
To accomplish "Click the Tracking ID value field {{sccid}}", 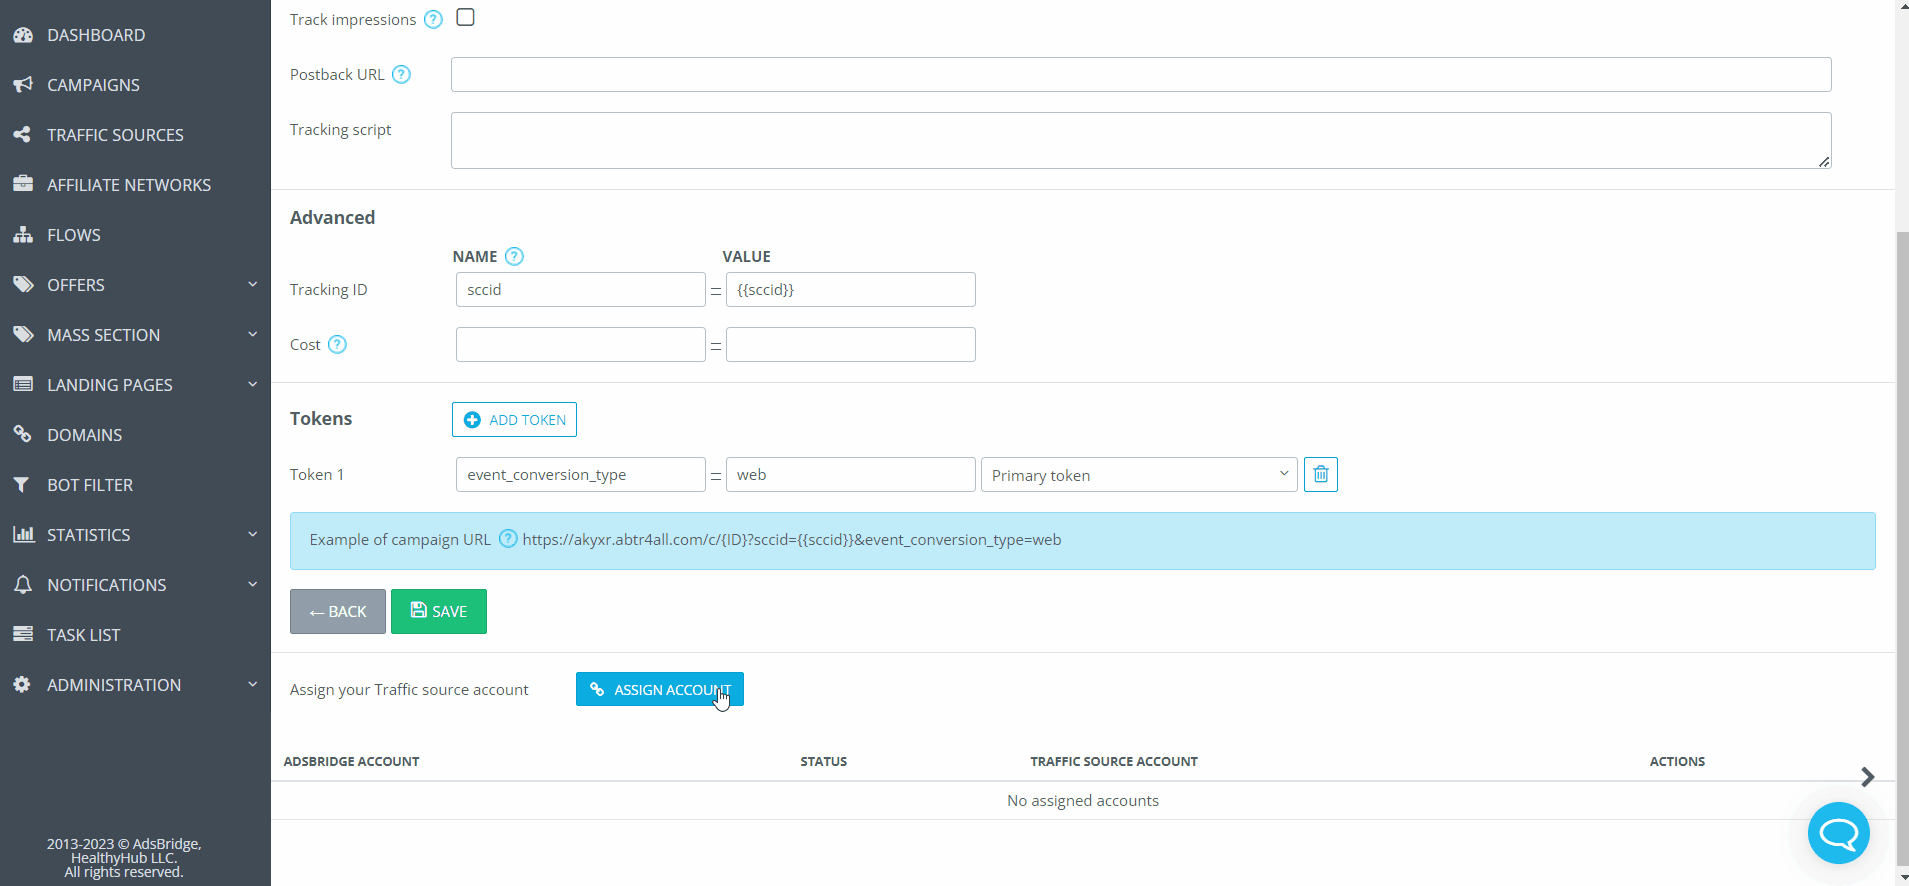I will click(x=851, y=289).
